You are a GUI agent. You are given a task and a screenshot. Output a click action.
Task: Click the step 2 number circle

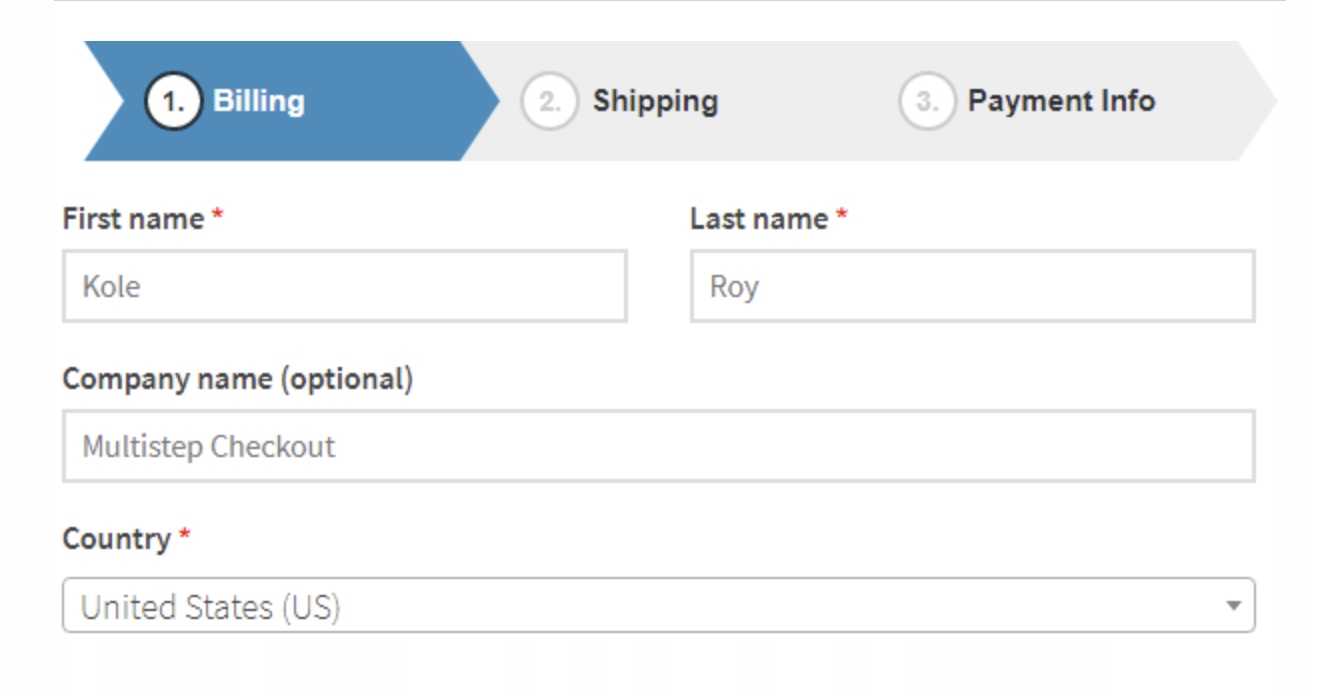pos(549,102)
